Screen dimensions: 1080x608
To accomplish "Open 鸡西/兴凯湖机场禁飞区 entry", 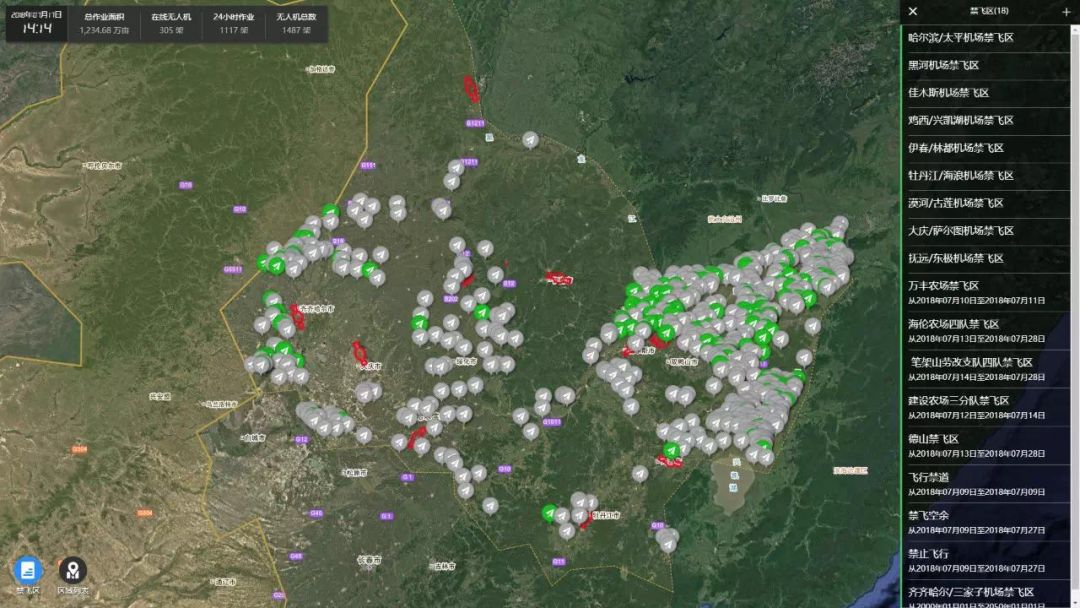I will click(960, 120).
